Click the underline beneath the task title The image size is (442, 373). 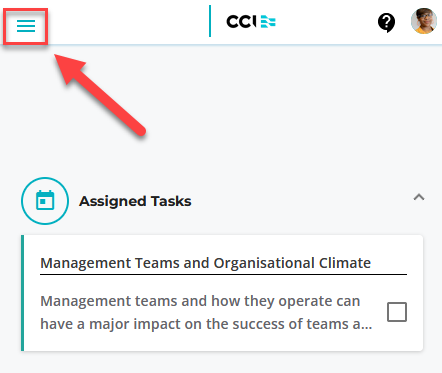pyautogui.click(x=223, y=274)
